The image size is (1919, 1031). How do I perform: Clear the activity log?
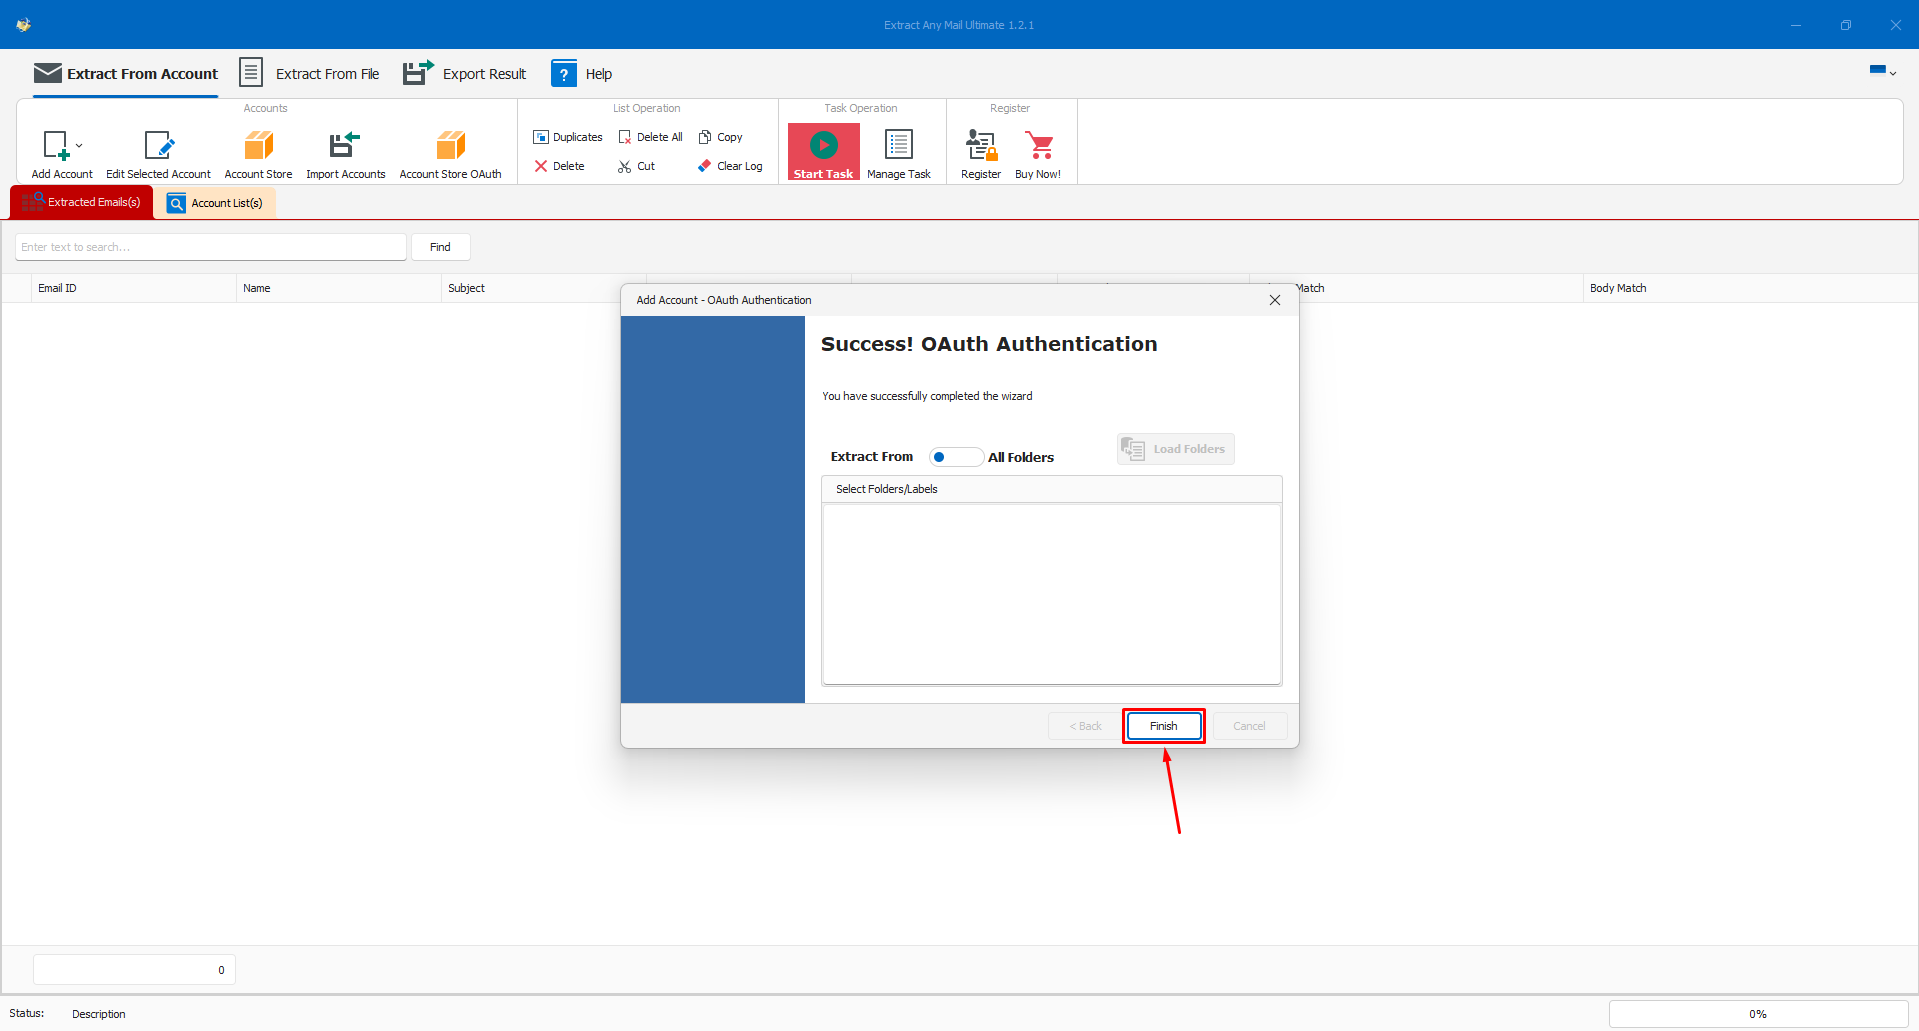(729, 166)
